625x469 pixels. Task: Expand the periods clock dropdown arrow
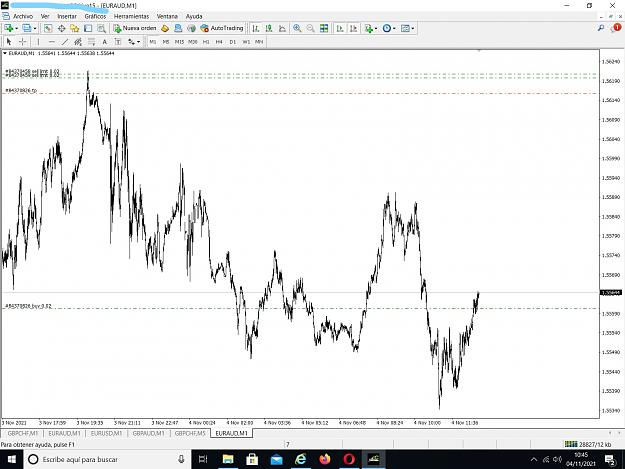tap(394, 28)
